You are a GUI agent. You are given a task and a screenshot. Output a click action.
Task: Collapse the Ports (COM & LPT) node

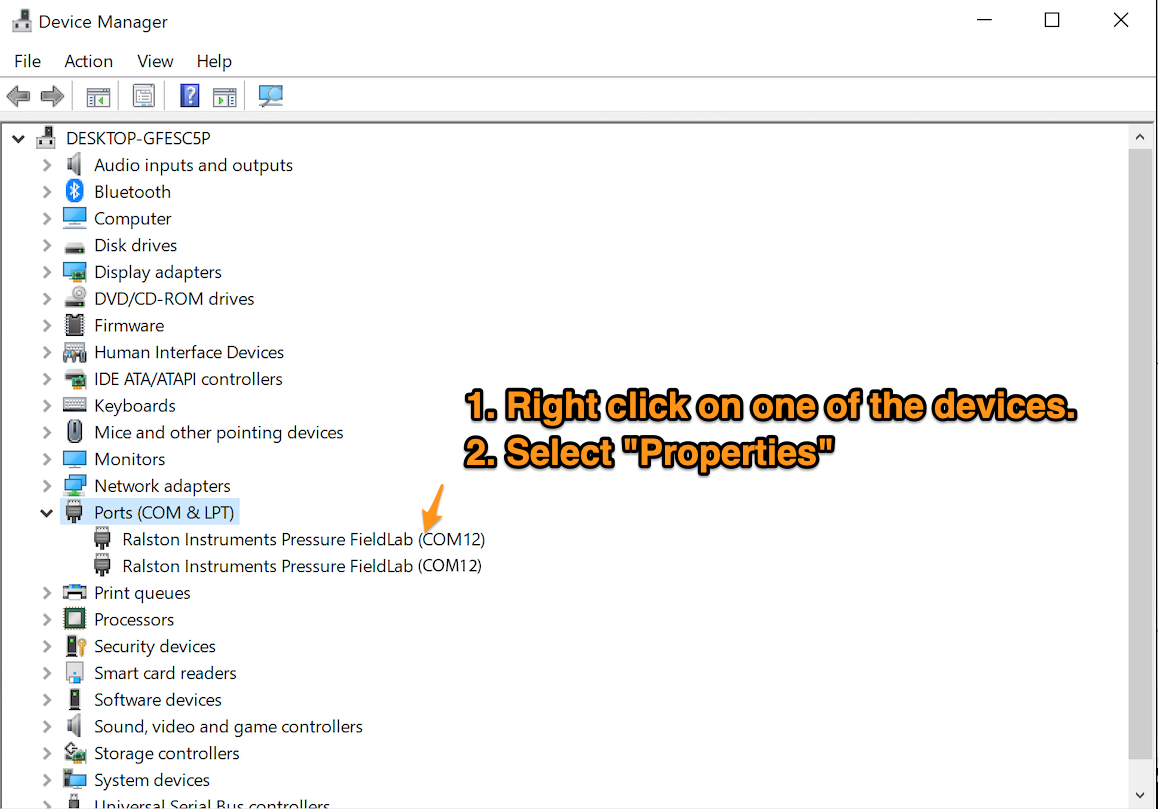(47, 513)
